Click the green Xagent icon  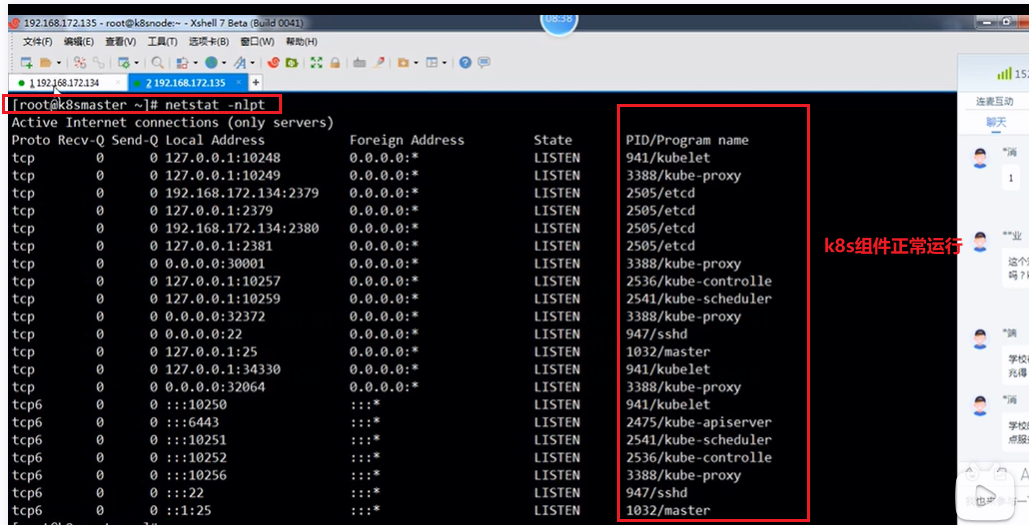point(291,62)
